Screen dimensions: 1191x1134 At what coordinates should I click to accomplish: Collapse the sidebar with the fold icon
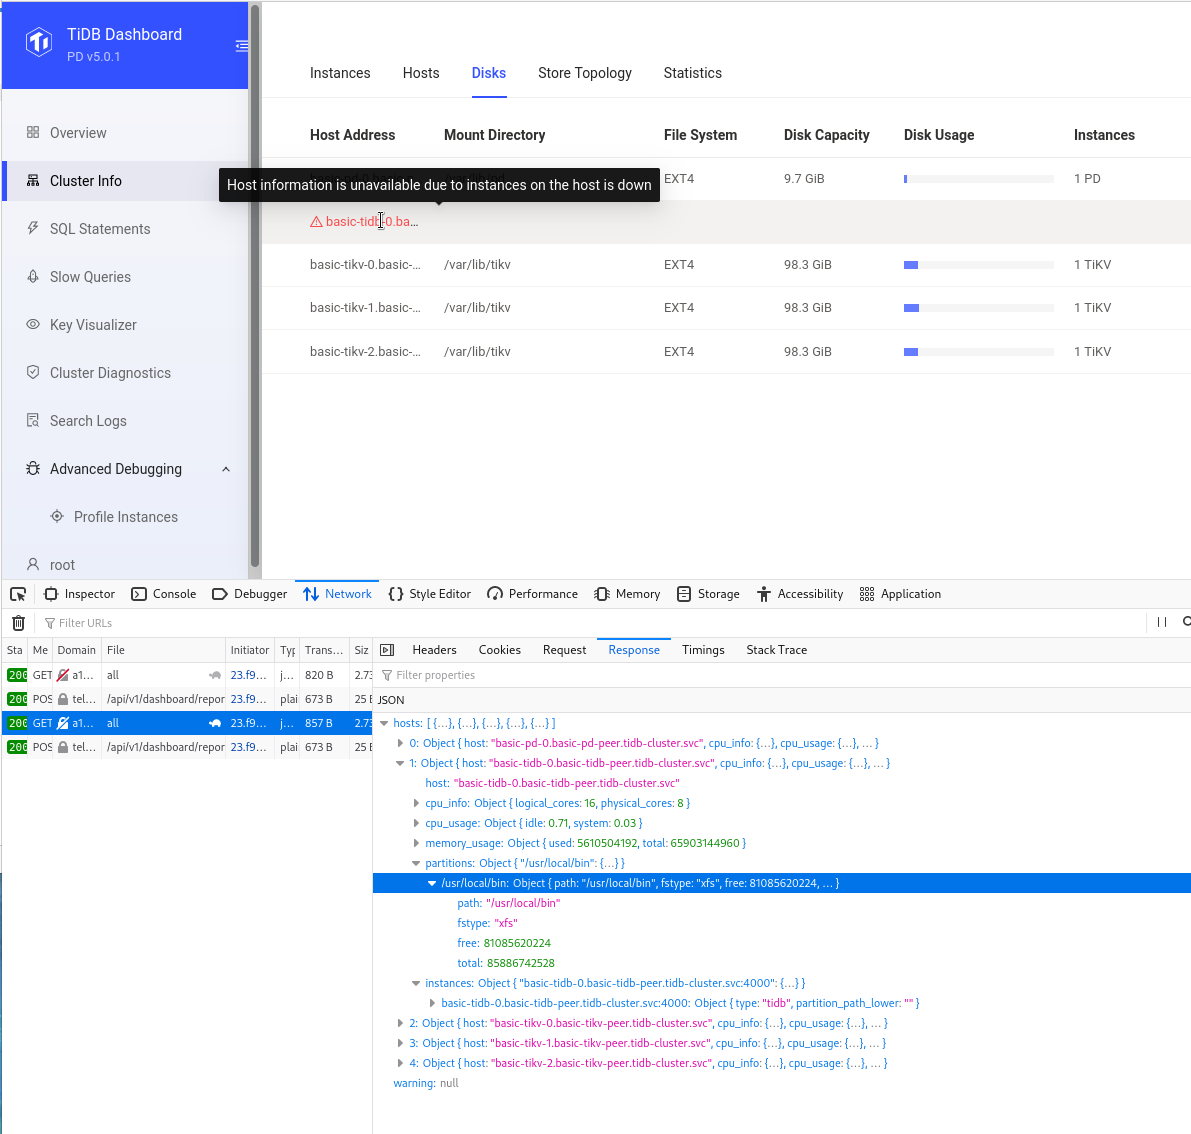[242, 46]
